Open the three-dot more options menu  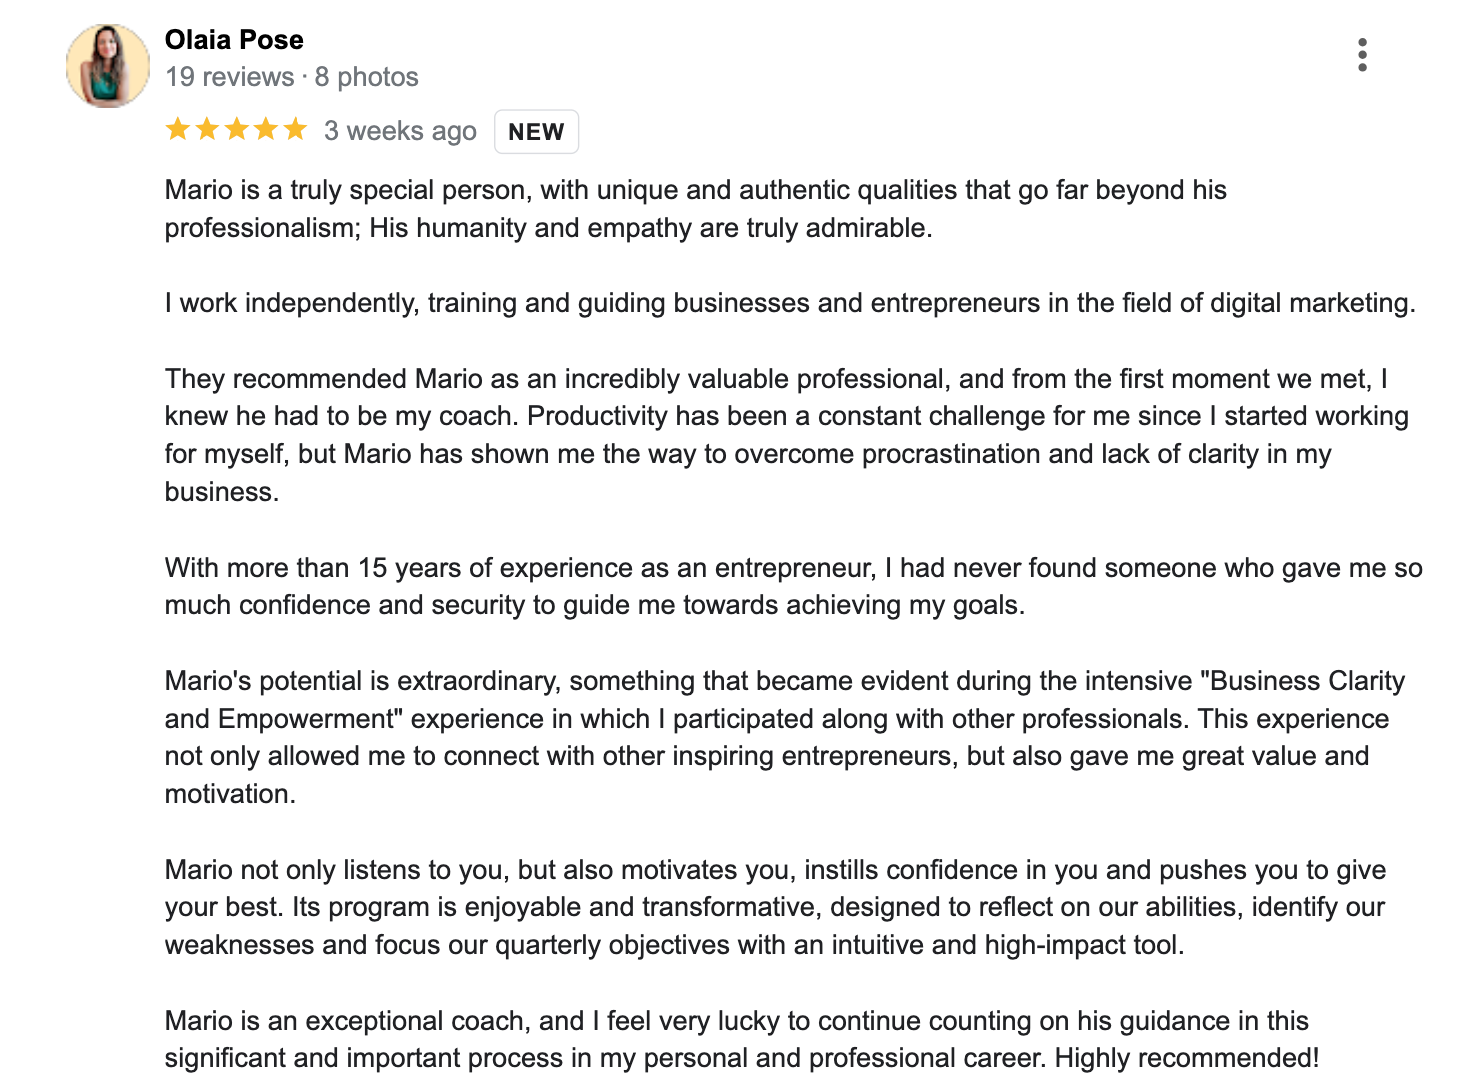(1362, 55)
